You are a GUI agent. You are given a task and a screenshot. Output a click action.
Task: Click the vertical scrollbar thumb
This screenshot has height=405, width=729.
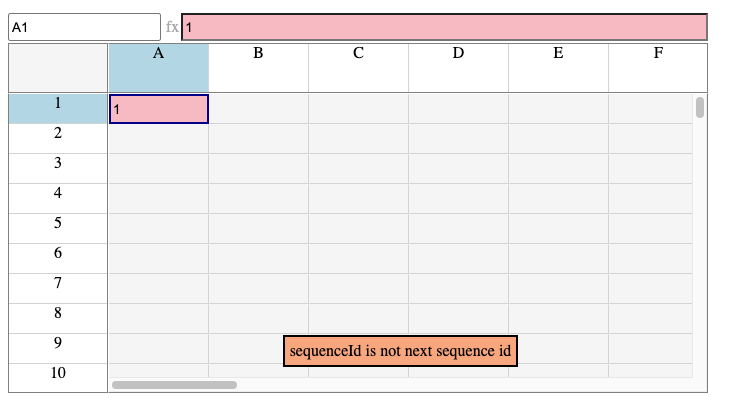pyautogui.click(x=700, y=107)
